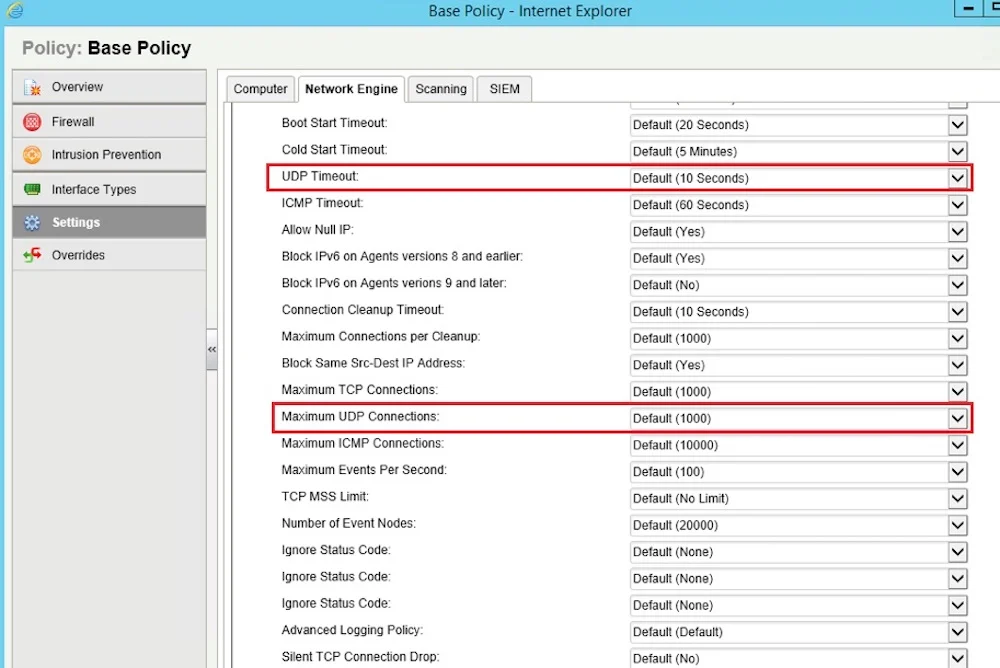Click the 'Maximum UDP Connections:' label
The height and width of the screenshot is (668, 1000).
pyautogui.click(x=360, y=417)
